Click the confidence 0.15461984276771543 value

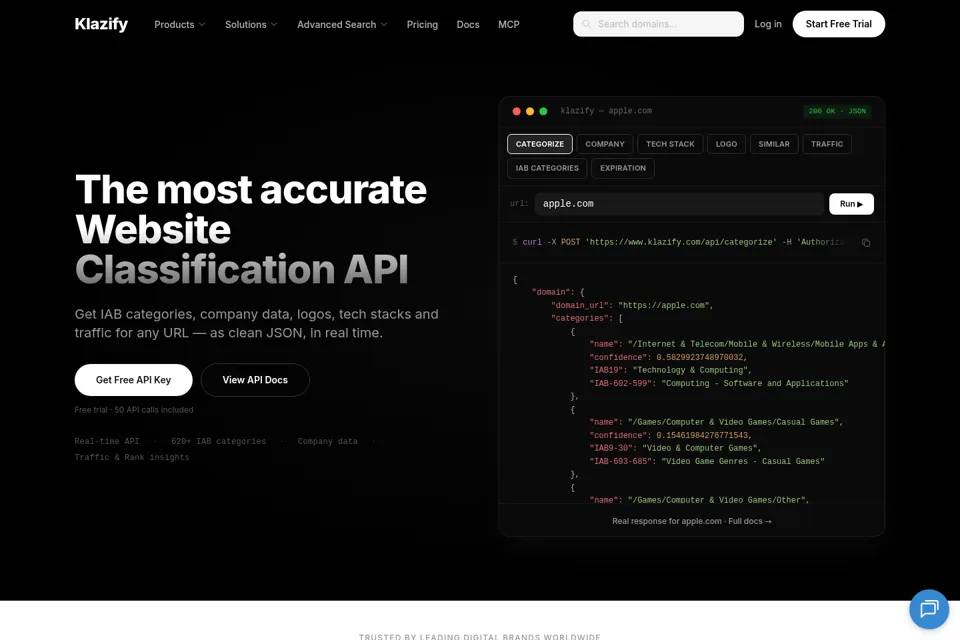703,435
